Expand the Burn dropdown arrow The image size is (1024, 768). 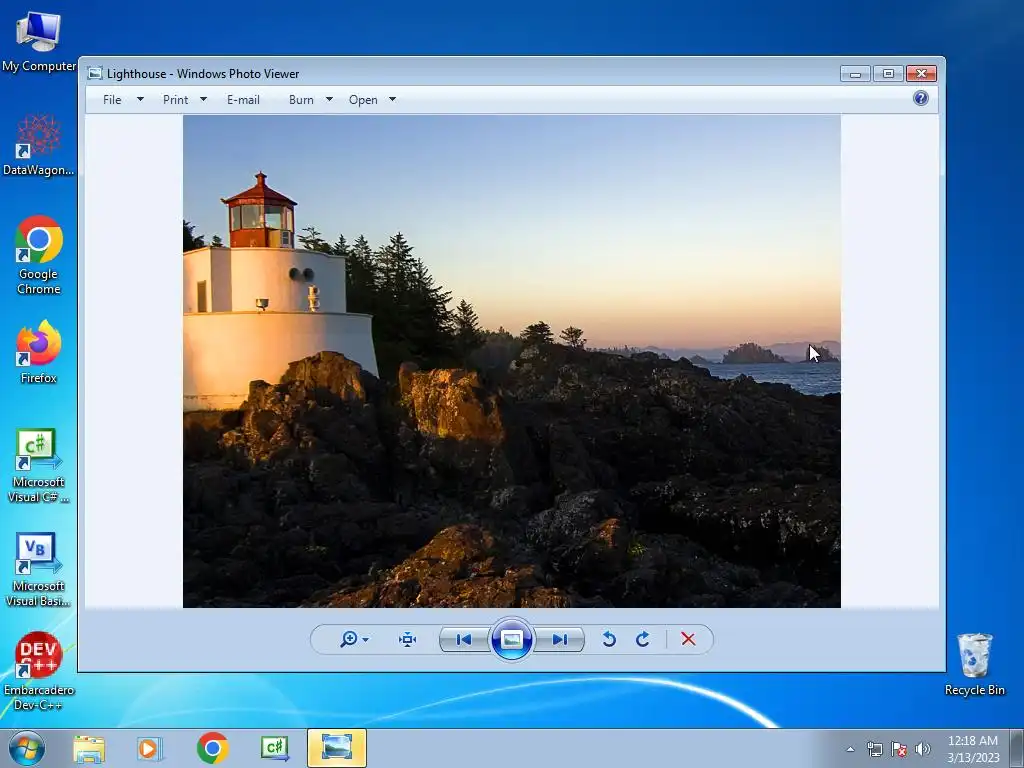point(329,99)
